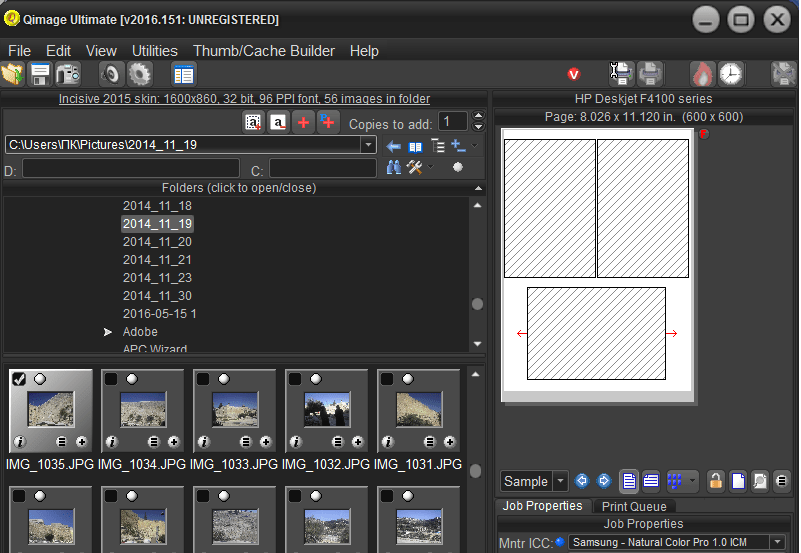
Task: Open the folder path dropdown
Action: 368,145
